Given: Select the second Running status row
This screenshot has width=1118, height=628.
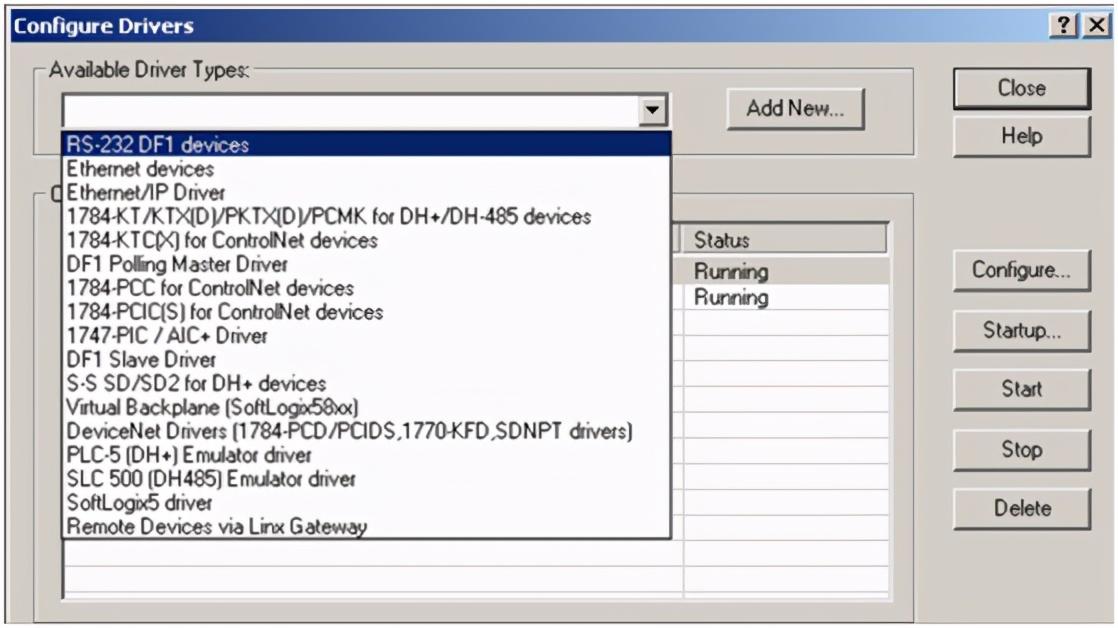Looking at the screenshot, I should (786, 297).
